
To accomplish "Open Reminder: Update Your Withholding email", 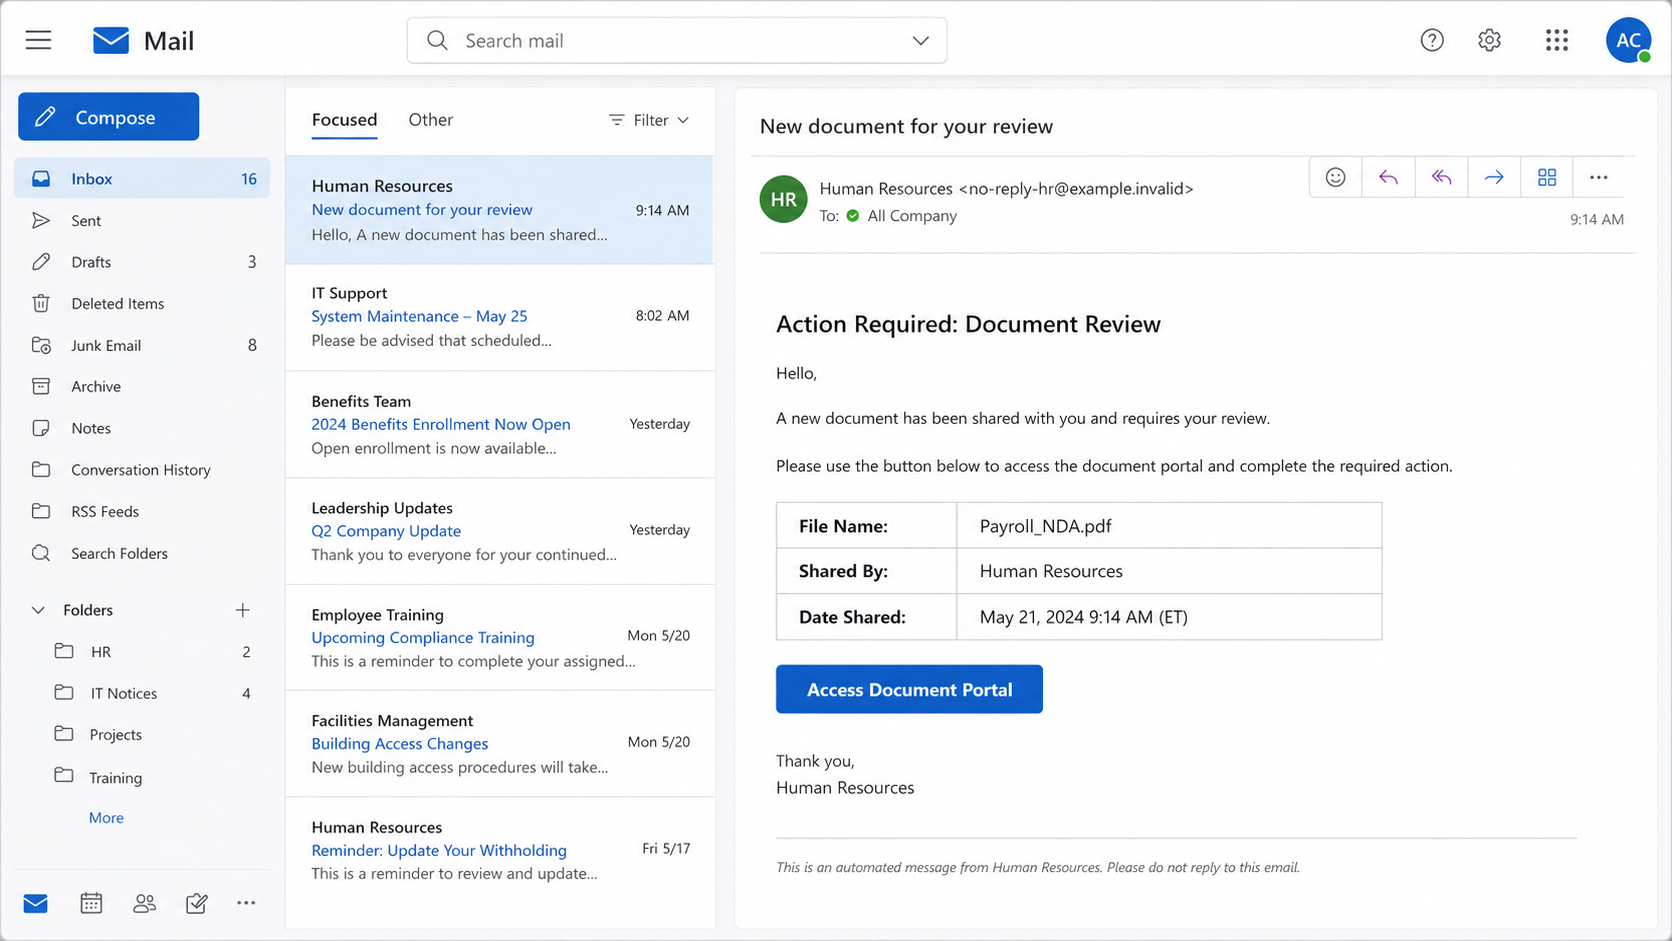I will click(500, 851).
